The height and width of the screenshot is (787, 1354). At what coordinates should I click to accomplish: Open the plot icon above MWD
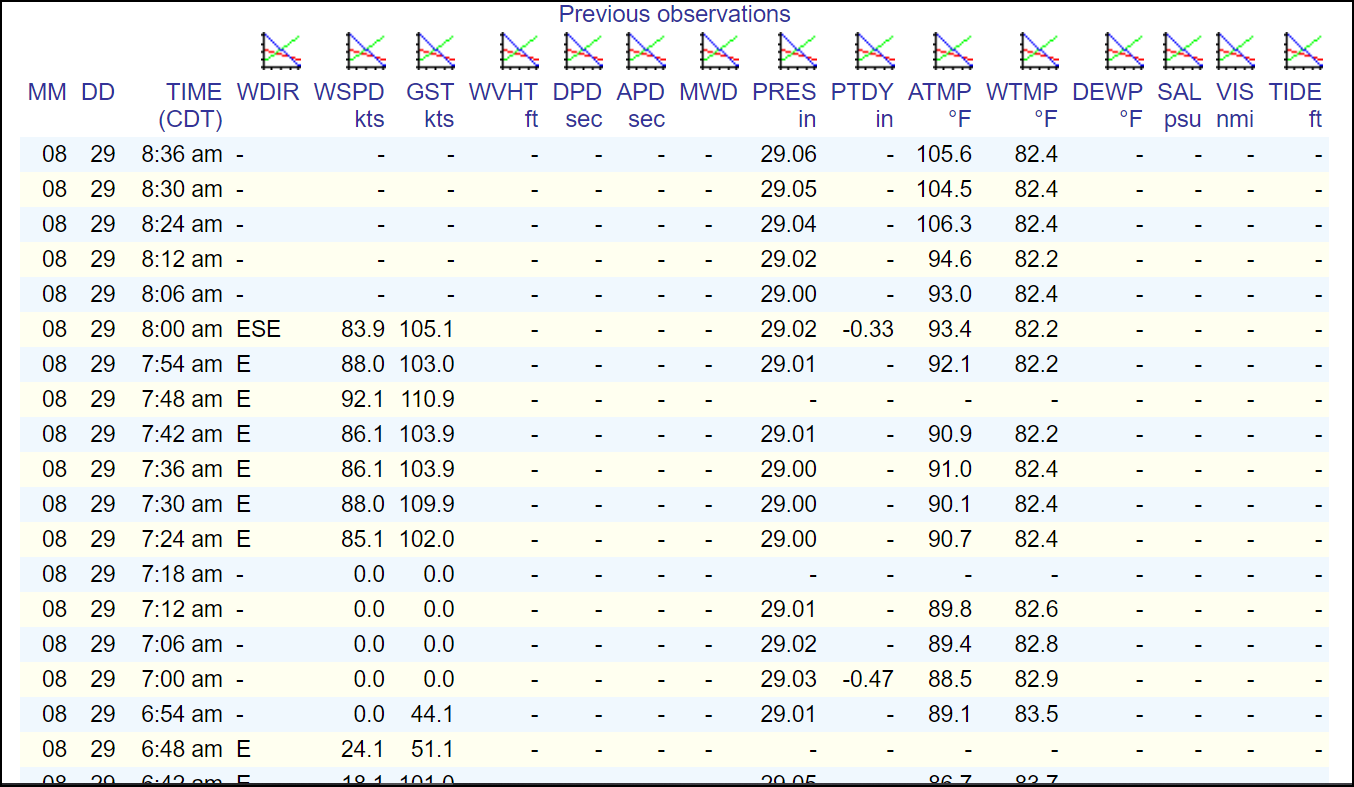(719, 50)
